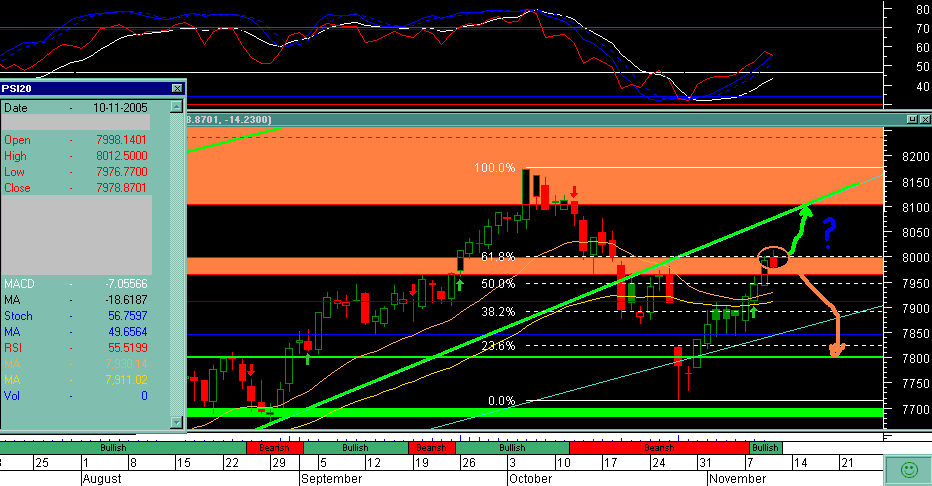The image size is (932, 486).
Task: Select the Stoch row label
Action: click(x=18, y=316)
